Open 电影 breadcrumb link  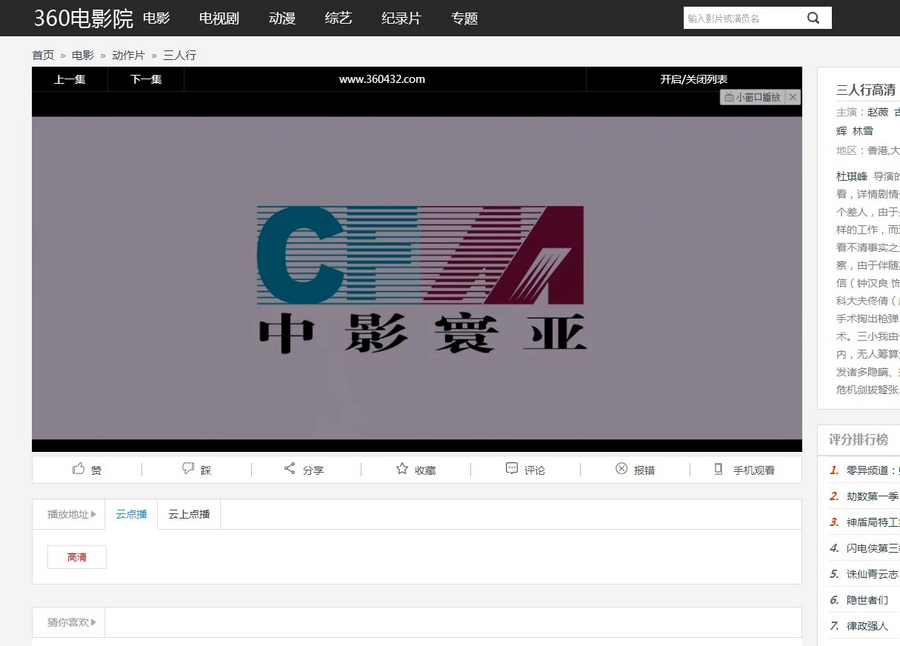click(x=83, y=55)
